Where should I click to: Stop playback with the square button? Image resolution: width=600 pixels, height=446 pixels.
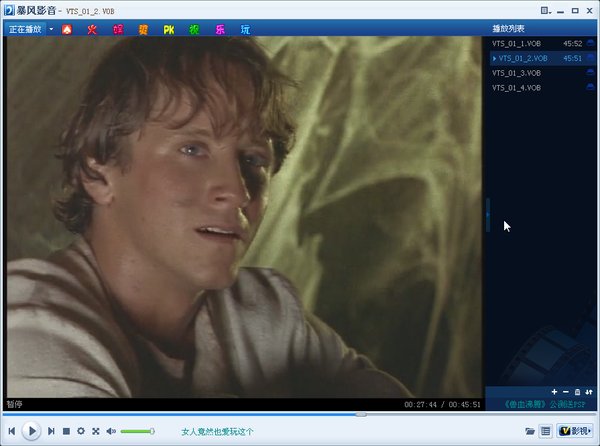(x=66, y=431)
